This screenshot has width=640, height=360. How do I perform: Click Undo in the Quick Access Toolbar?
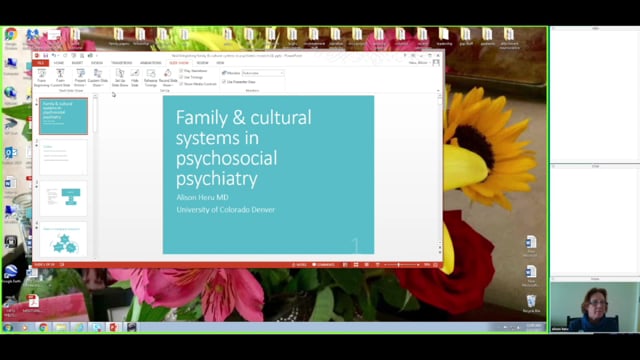[x=54, y=56]
